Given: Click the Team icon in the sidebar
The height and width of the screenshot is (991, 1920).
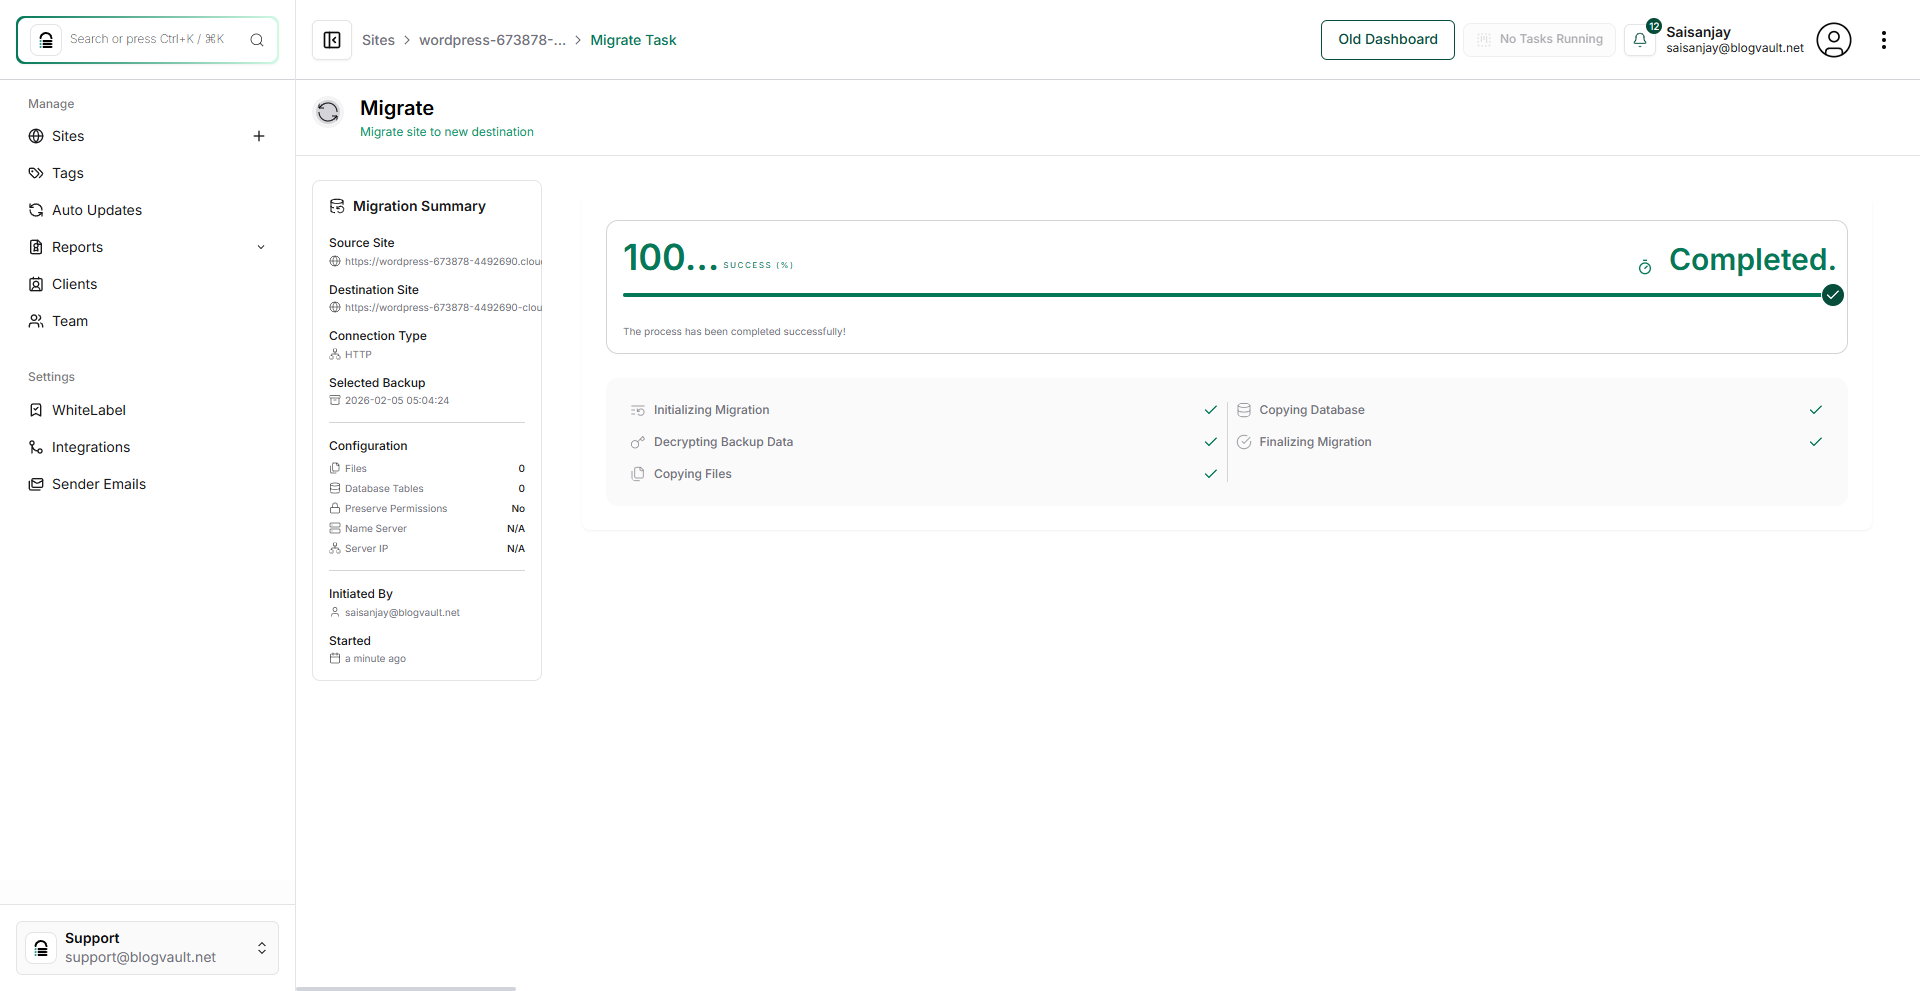Looking at the screenshot, I should coord(35,321).
